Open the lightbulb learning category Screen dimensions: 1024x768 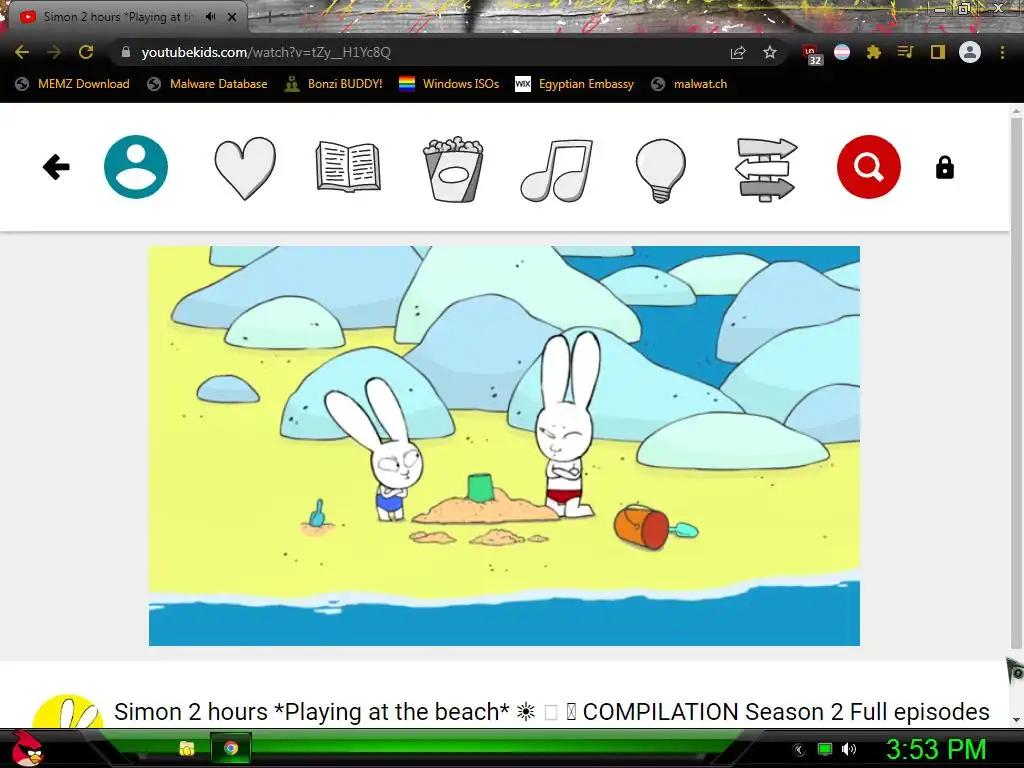pos(661,170)
